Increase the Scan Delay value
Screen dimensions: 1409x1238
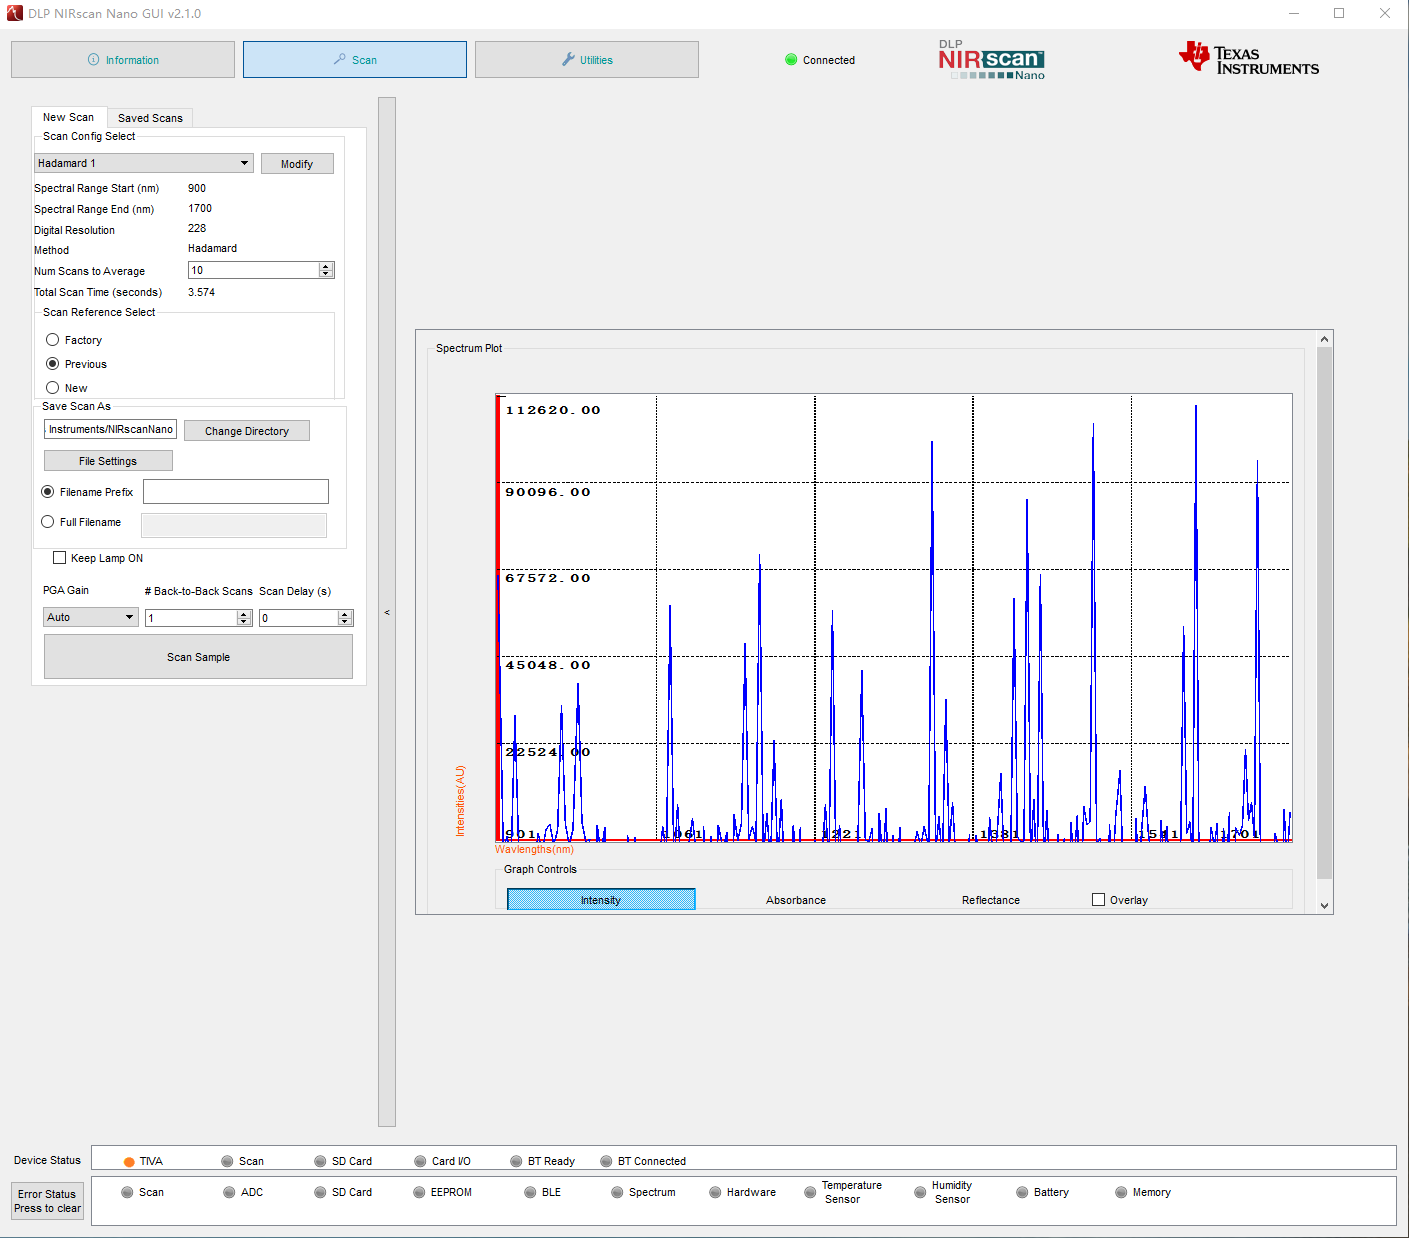(345, 614)
